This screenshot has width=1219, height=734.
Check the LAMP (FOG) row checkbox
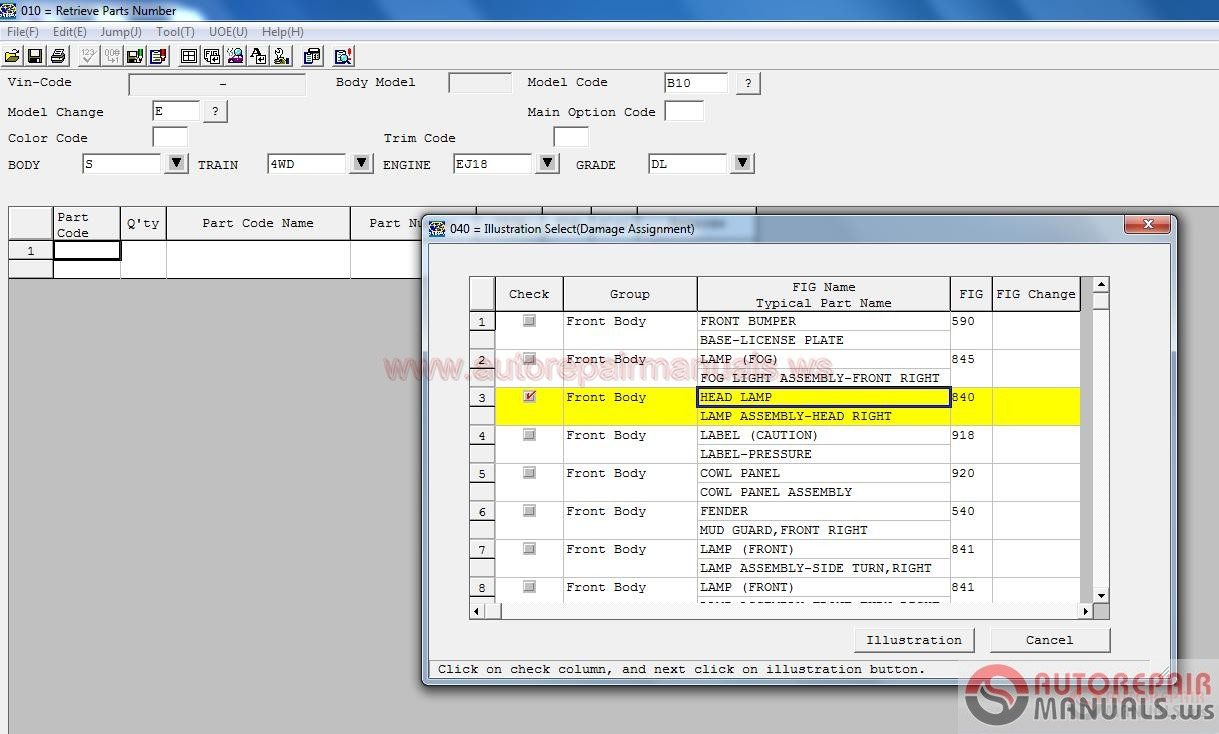pyautogui.click(x=529, y=359)
